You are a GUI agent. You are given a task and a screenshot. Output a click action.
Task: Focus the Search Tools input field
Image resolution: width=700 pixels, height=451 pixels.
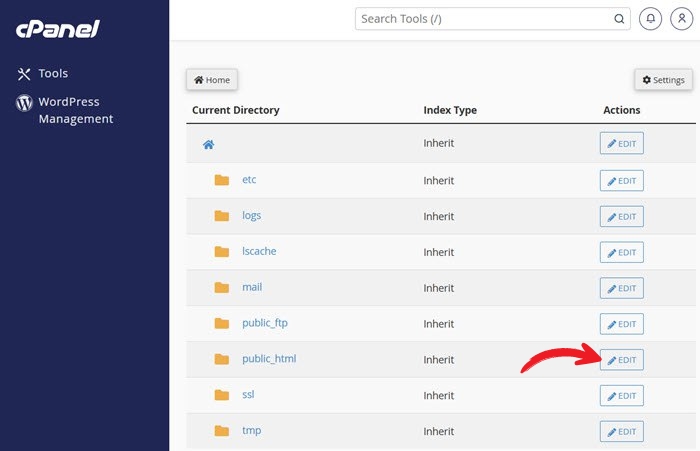(485, 19)
